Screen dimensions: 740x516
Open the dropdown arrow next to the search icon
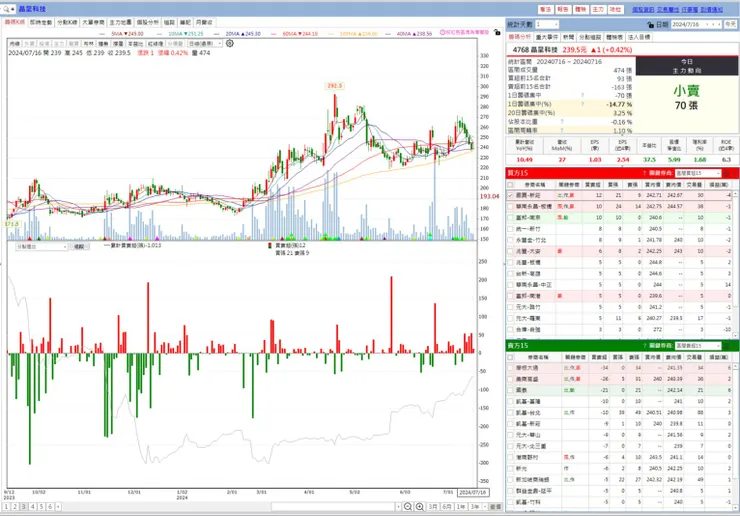12,9
